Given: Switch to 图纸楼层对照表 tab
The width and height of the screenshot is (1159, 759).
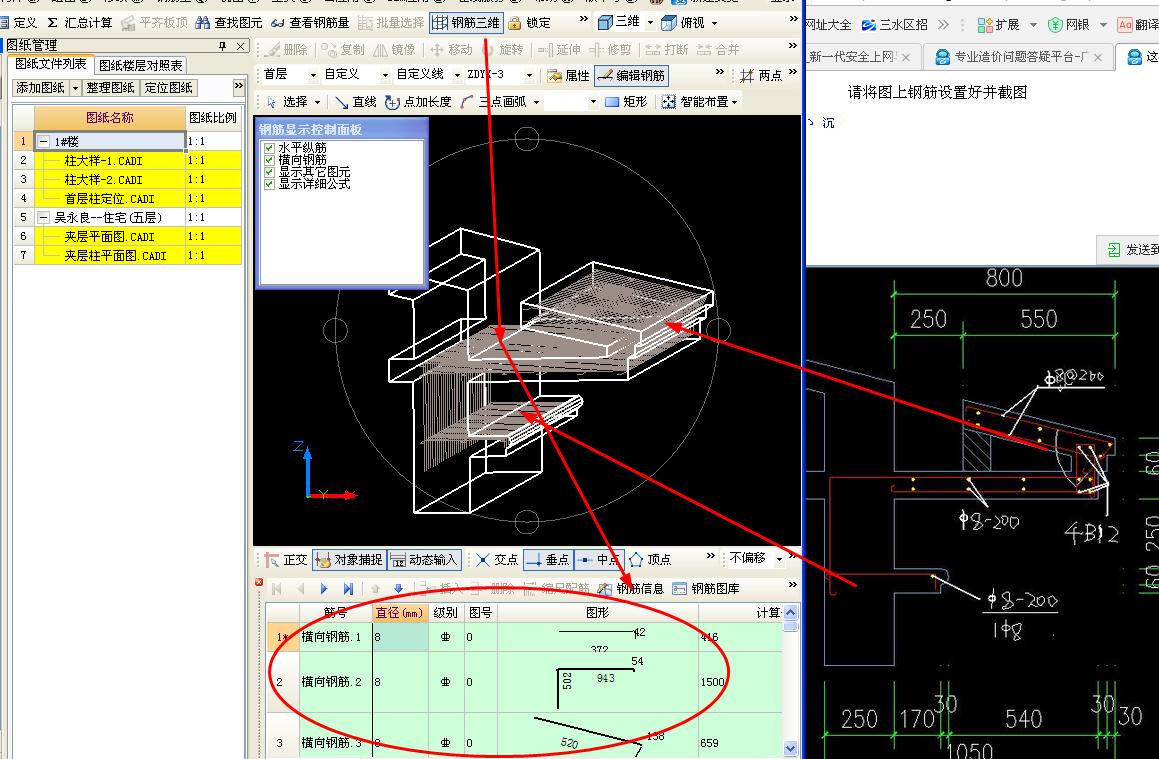Looking at the screenshot, I should pyautogui.click(x=140, y=66).
